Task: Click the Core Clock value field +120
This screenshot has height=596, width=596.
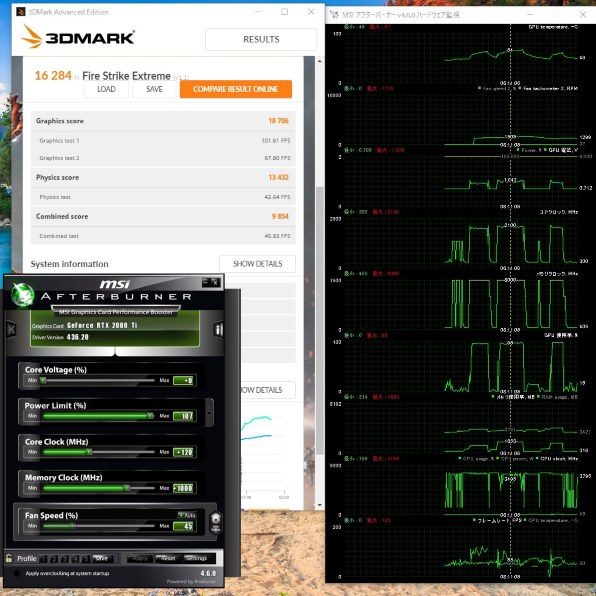Action: click(x=184, y=452)
